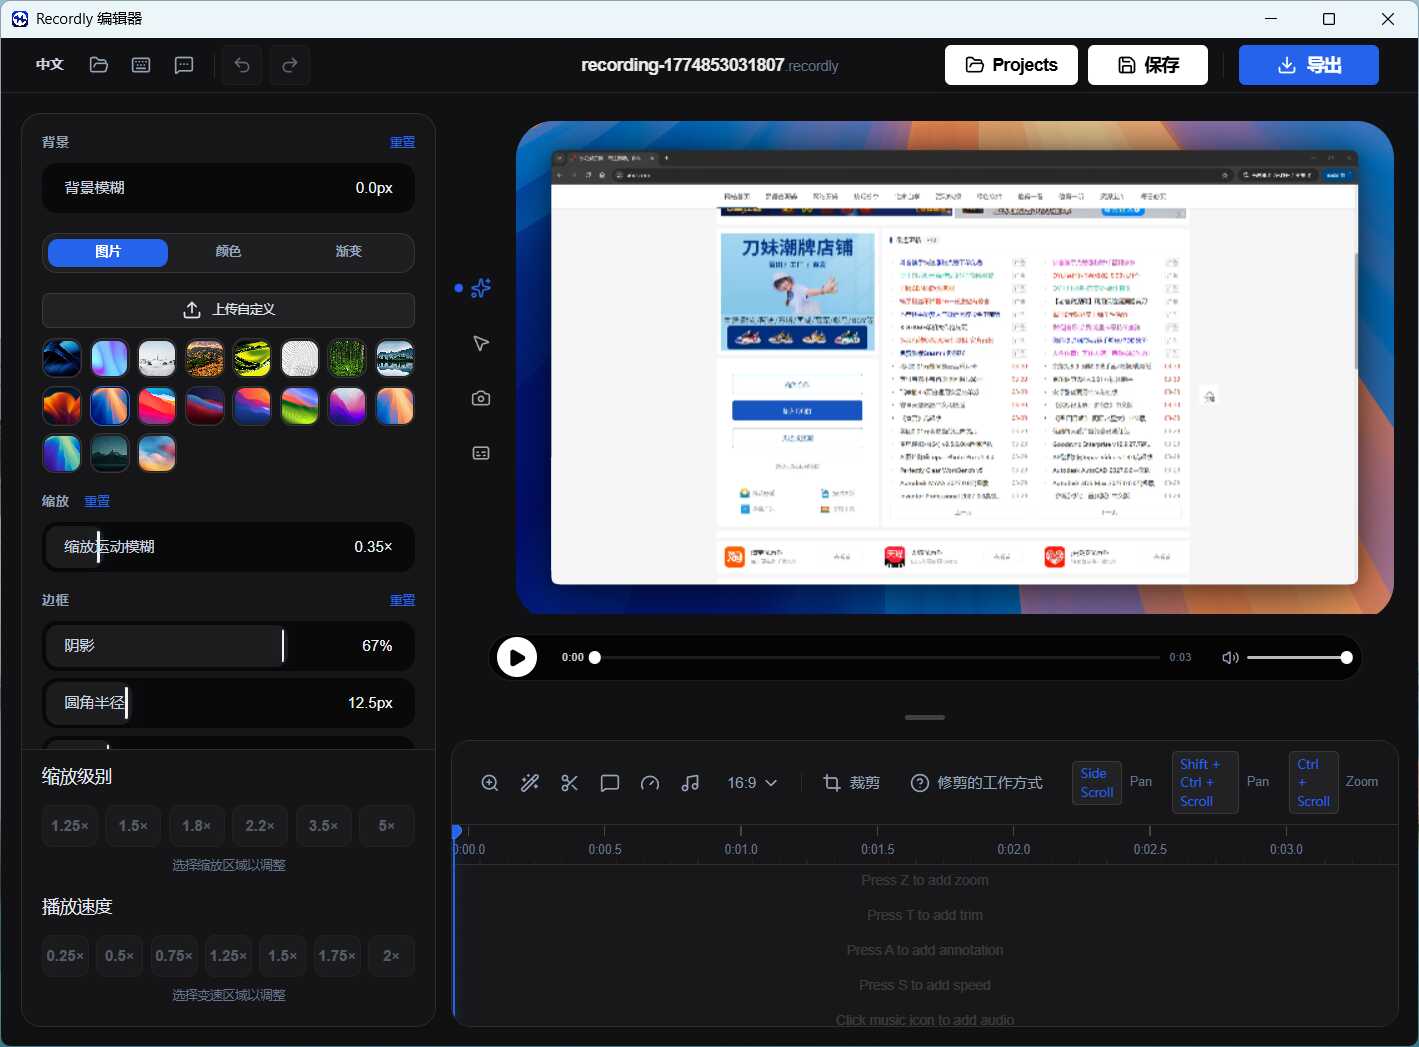Open the 中文 language selector
The width and height of the screenshot is (1419, 1047).
point(50,65)
